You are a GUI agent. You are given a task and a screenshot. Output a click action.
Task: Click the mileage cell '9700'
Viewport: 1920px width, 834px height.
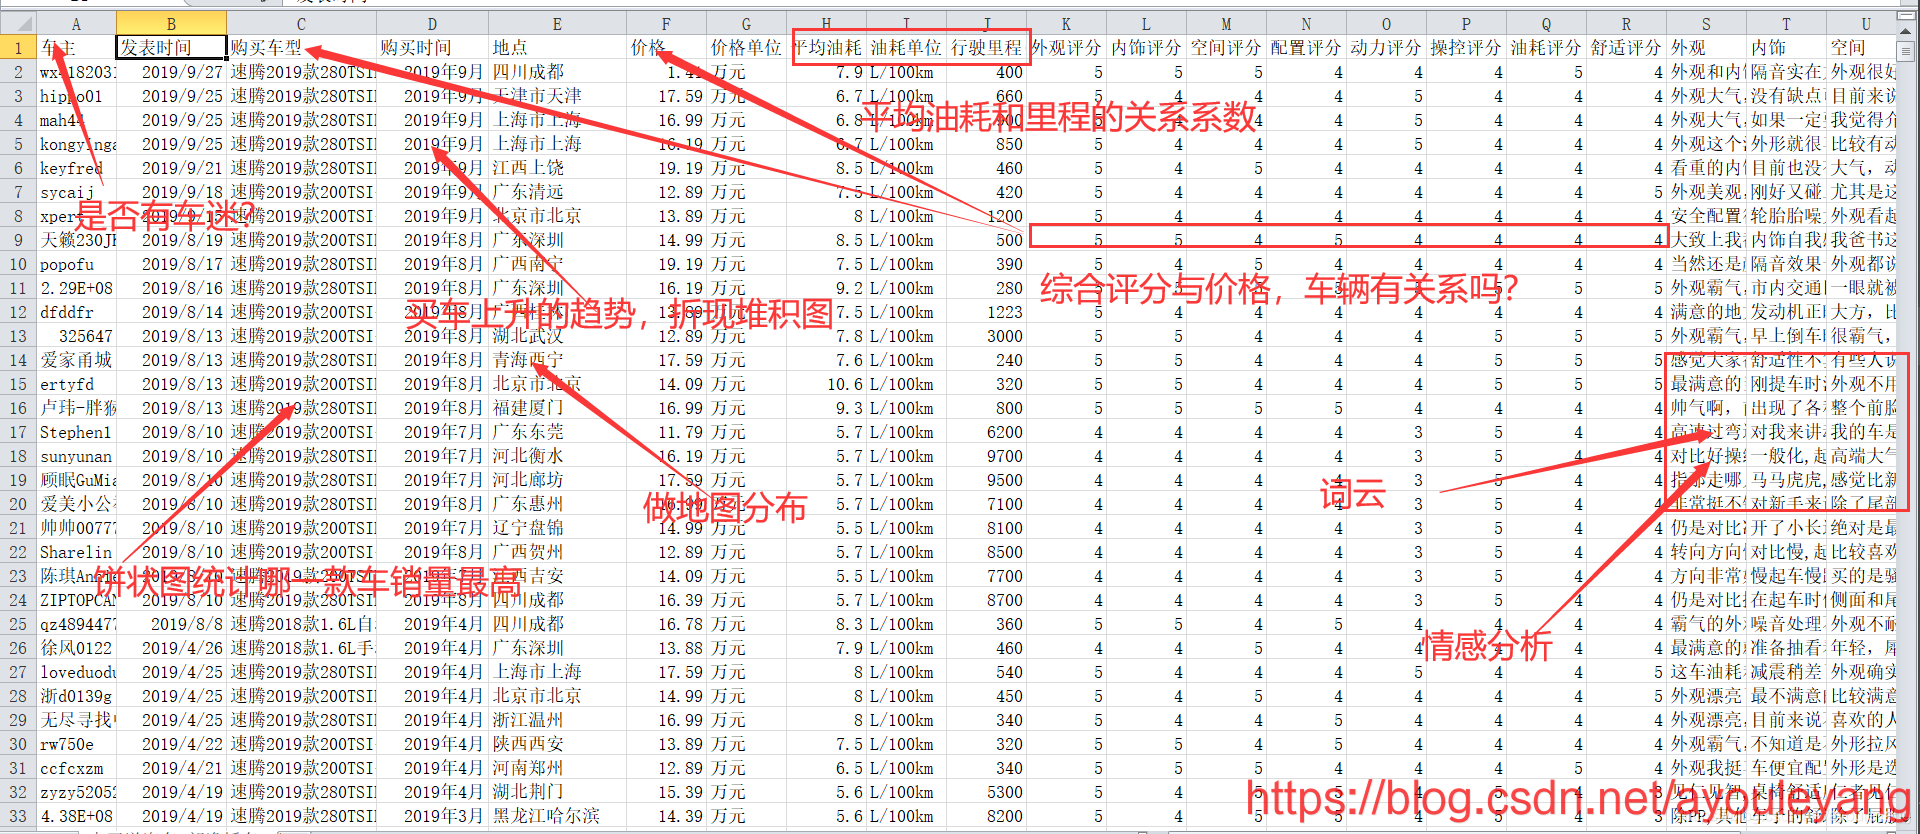pos(986,456)
